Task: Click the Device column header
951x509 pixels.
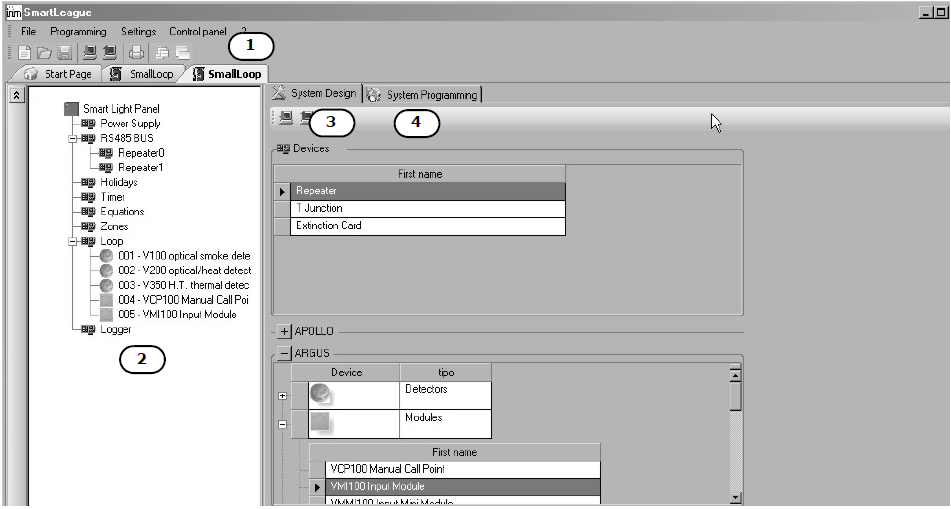Action: point(346,372)
